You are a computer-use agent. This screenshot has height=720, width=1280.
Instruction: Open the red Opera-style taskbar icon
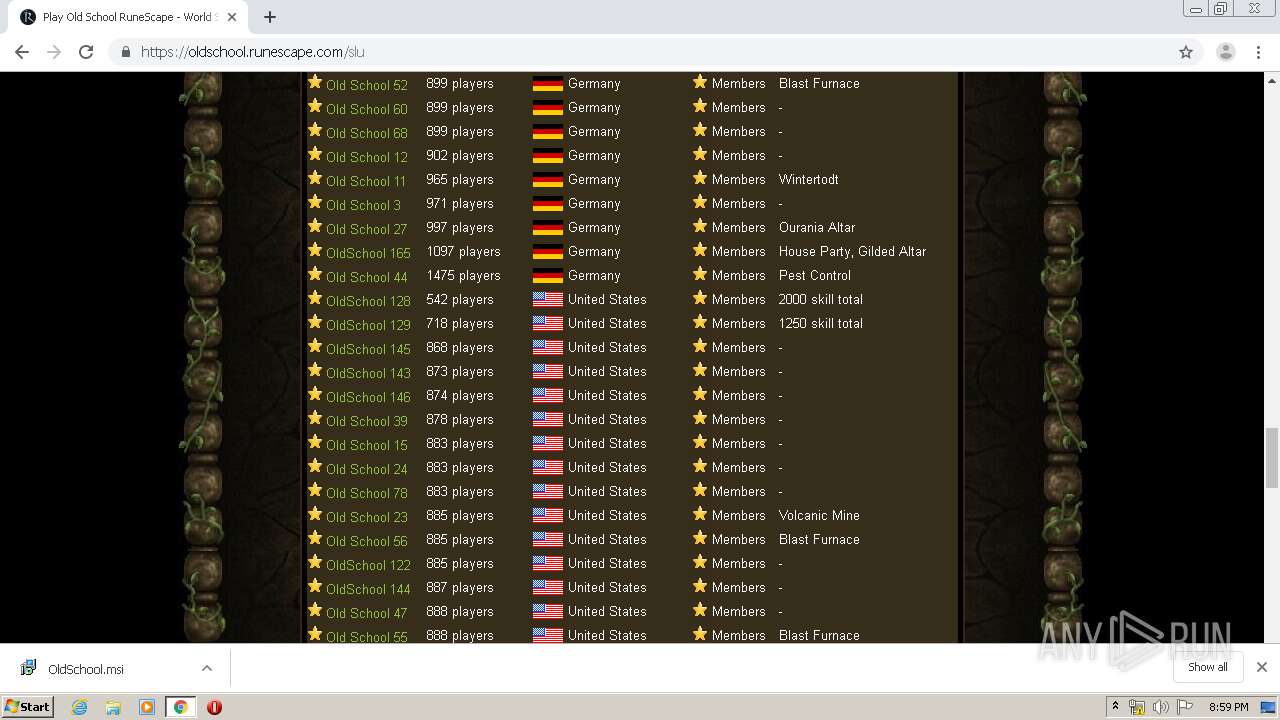click(214, 707)
